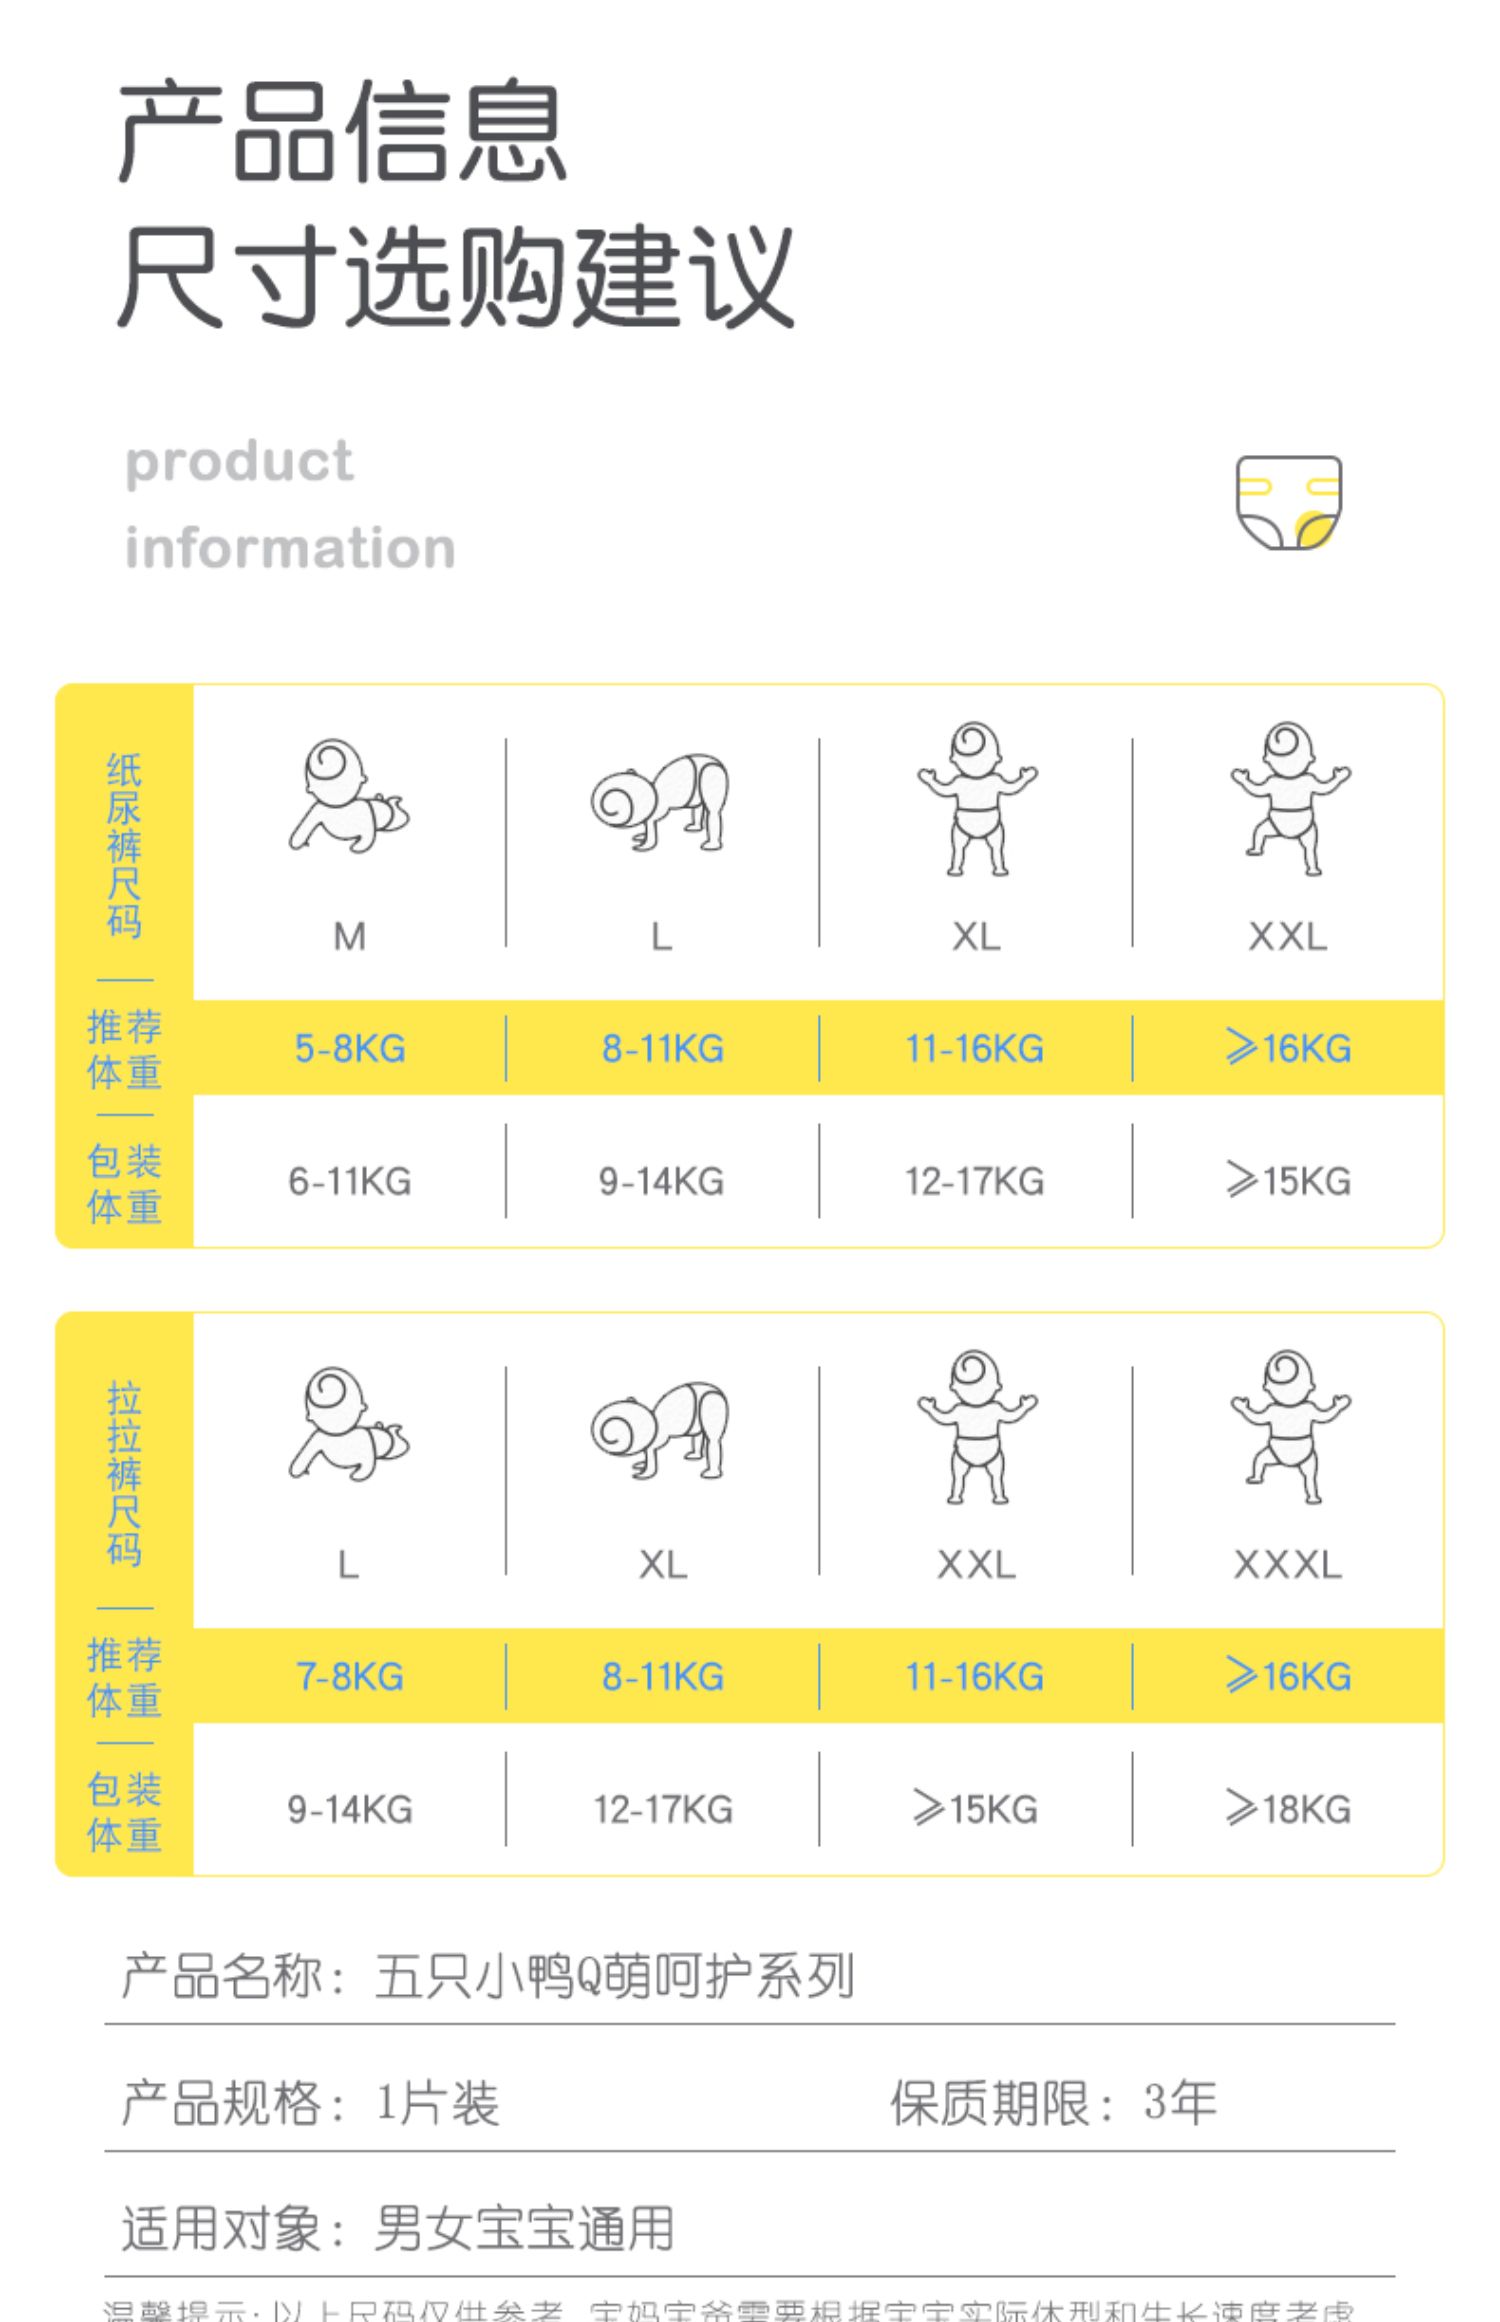This screenshot has height=2322, width=1500.
Task: Select the 产品信息 heading text
Action: [x=342, y=132]
